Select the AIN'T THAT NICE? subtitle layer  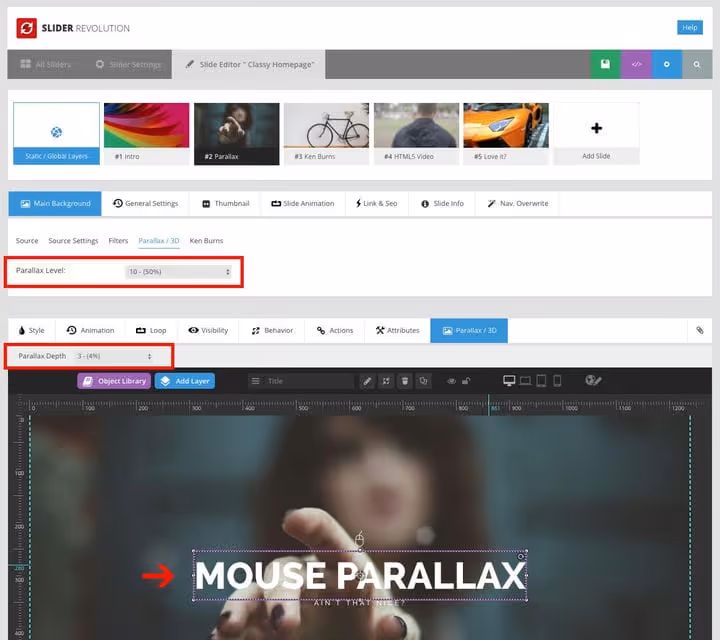click(360, 603)
